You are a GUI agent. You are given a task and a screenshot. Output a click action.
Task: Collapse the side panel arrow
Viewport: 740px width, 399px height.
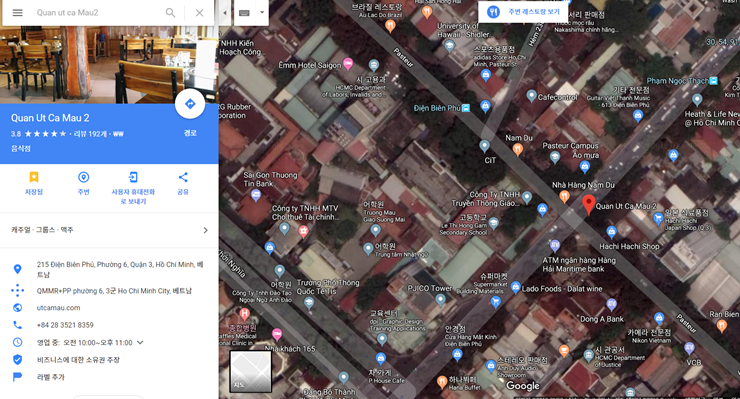coord(225,13)
